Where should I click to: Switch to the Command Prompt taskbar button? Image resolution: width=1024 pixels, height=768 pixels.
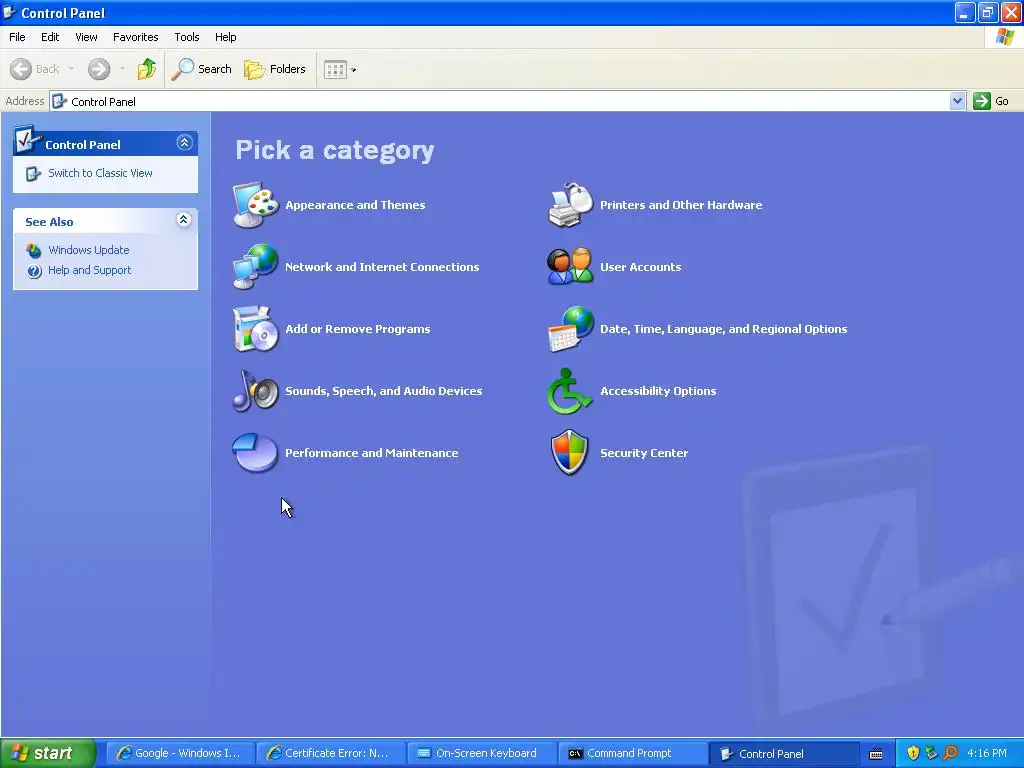coord(632,754)
